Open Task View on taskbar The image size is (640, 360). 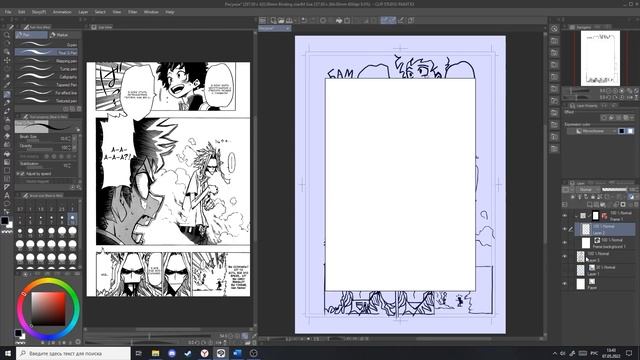click(x=138, y=353)
